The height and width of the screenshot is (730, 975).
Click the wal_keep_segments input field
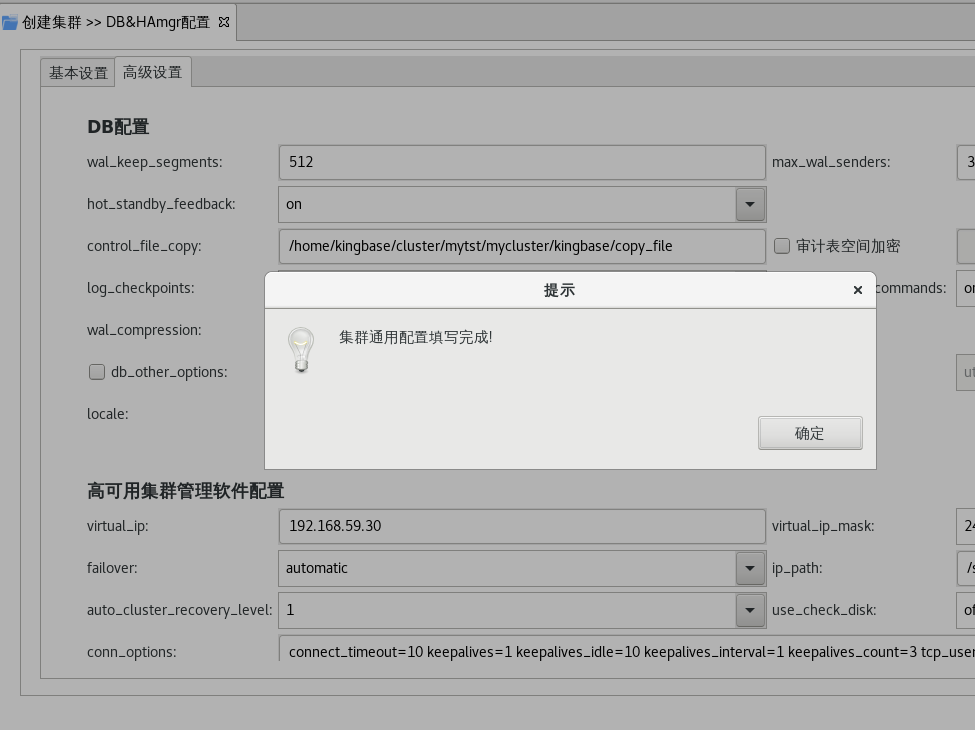[521, 162]
